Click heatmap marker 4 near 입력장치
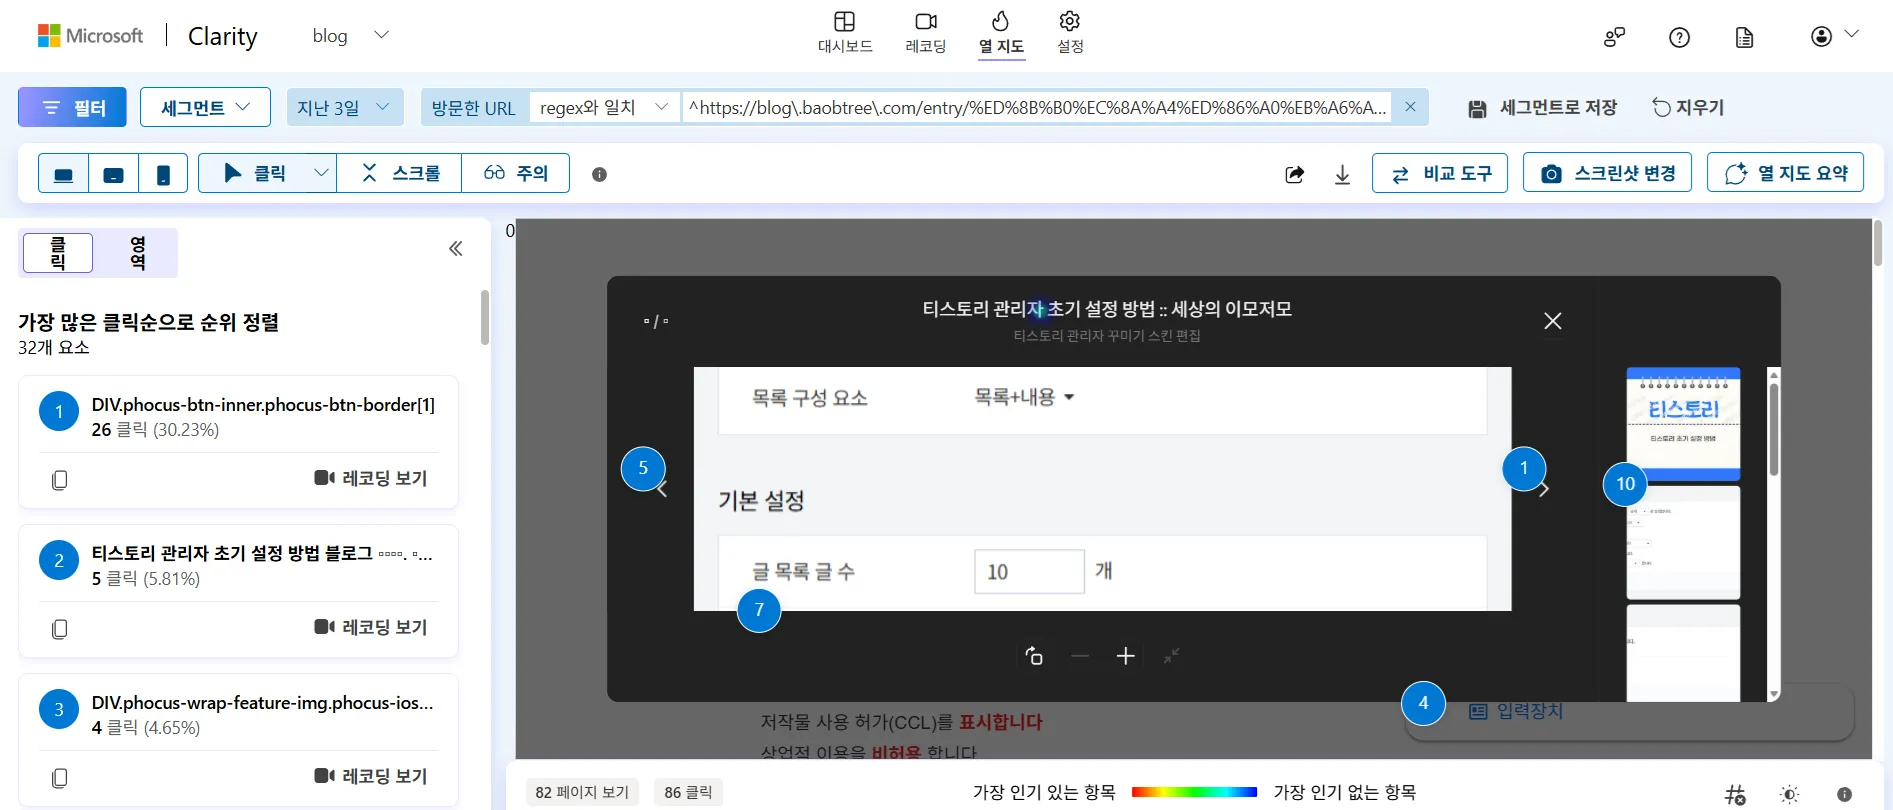The image size is (1893, 810). pos(1423,703)
